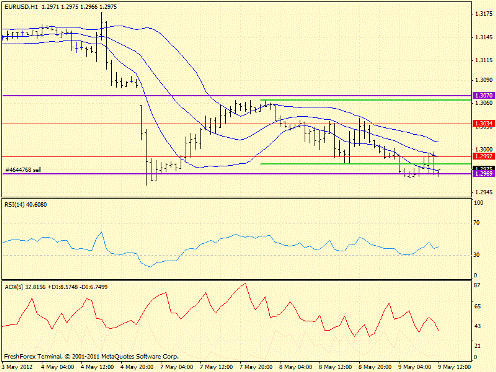Click the RSI scale value 70
This screenshot has height=372, width=496.
coord(477,222)
